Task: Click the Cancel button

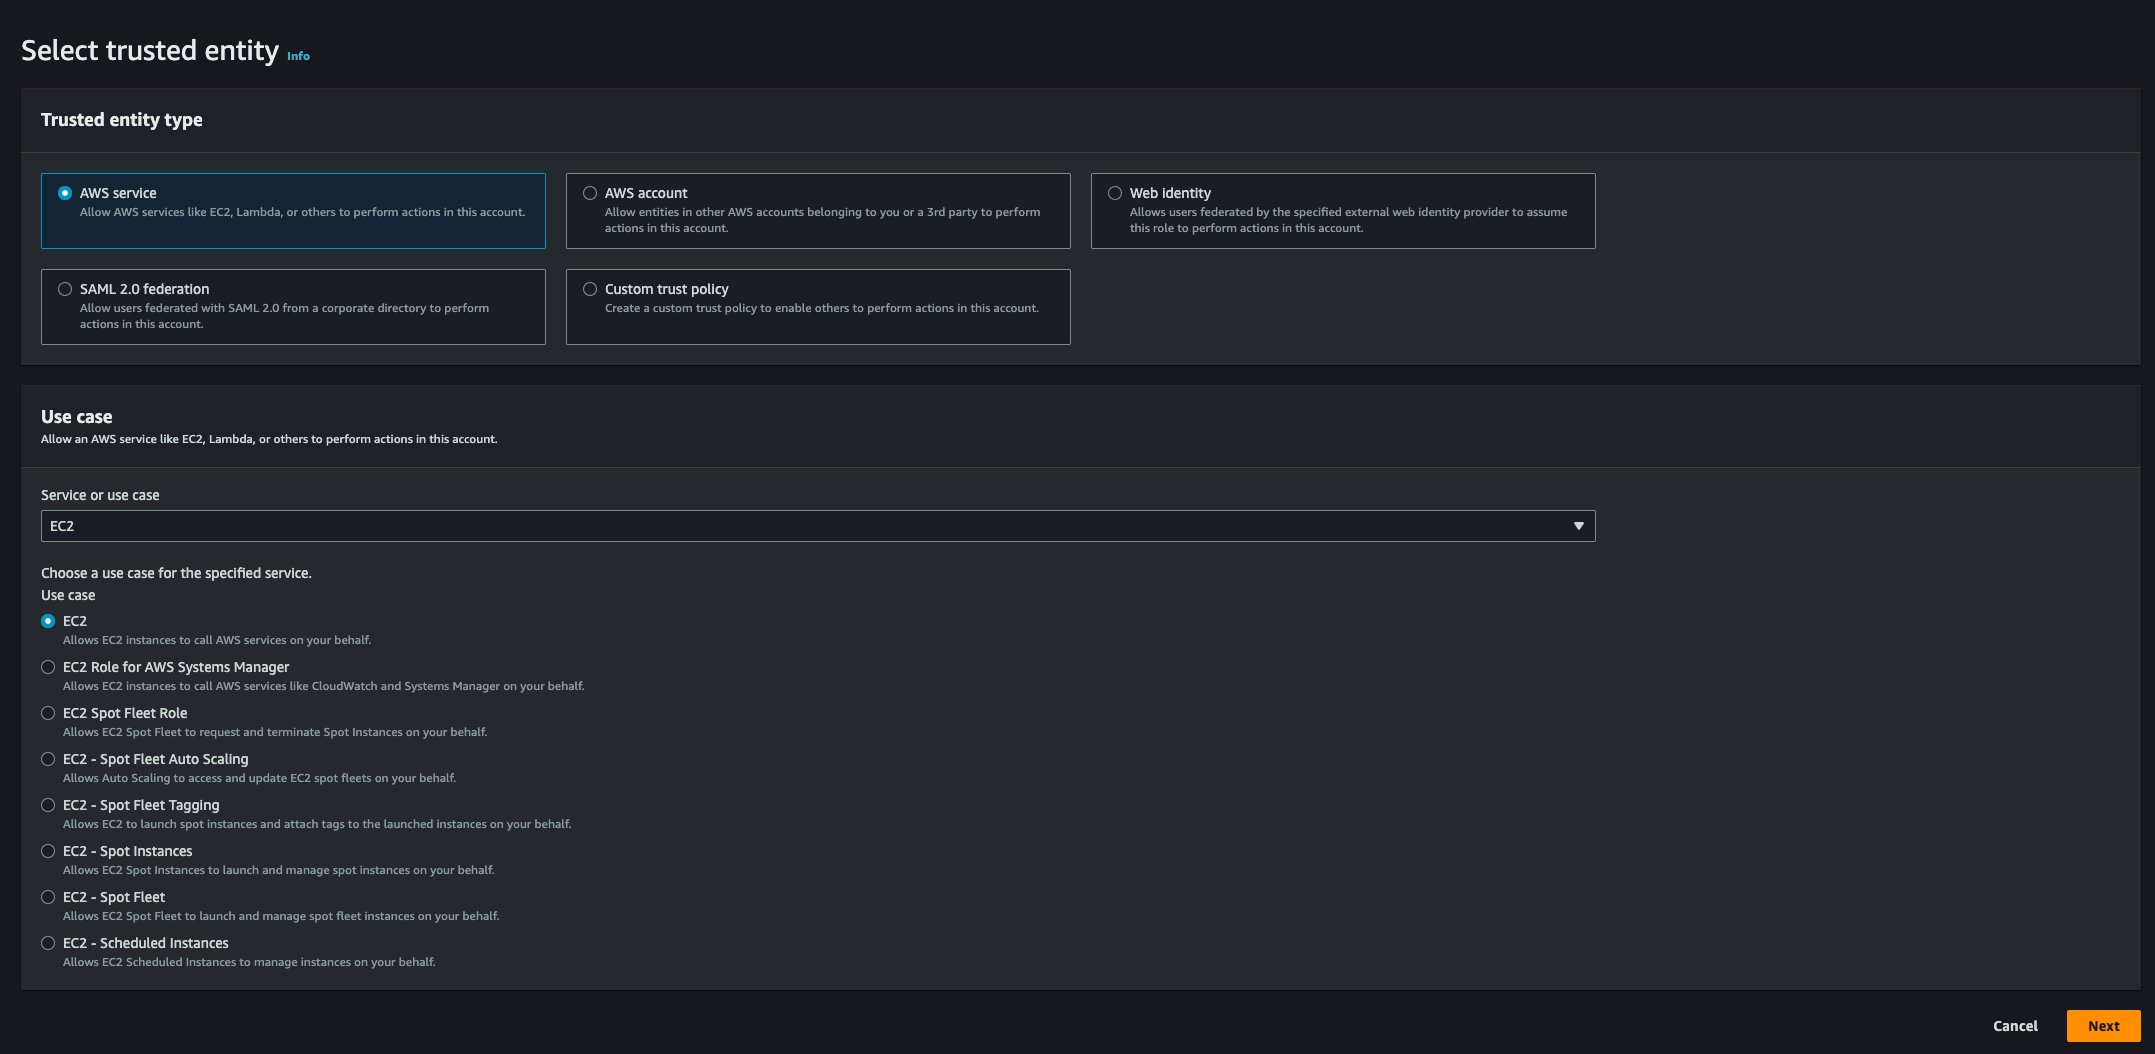Action: tap(2015, 1026)
